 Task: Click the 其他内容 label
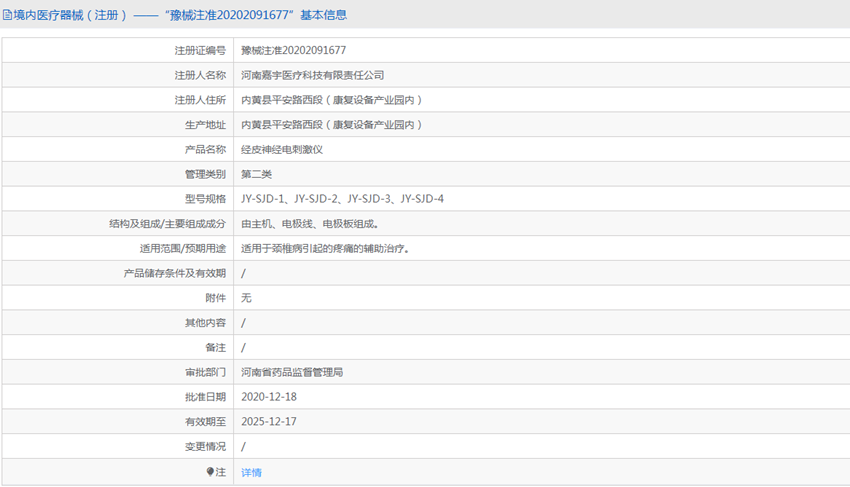click(205, 323)
